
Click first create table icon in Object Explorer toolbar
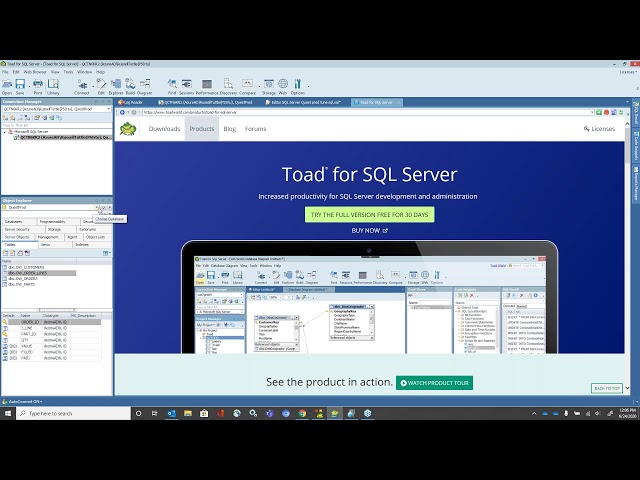5,253
